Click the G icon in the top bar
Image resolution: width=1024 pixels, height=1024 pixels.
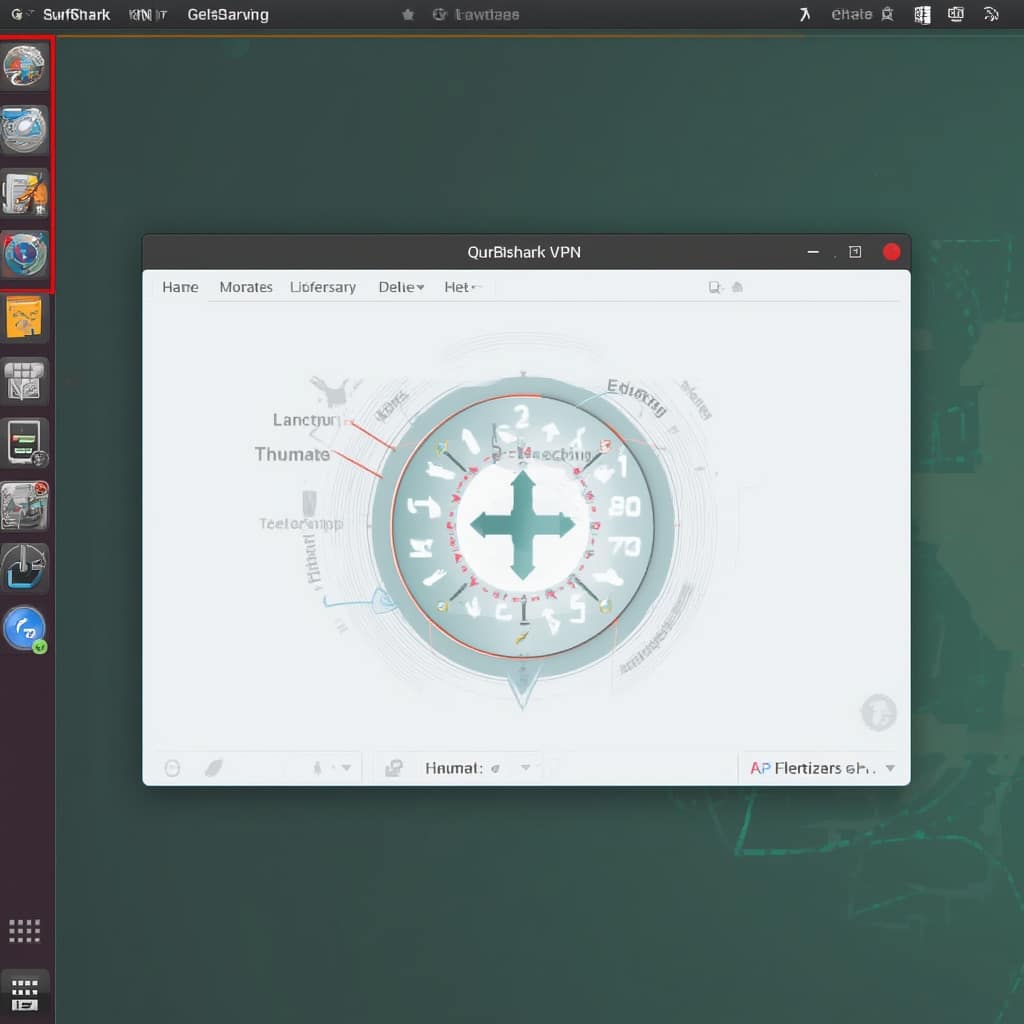click(17, 14)
